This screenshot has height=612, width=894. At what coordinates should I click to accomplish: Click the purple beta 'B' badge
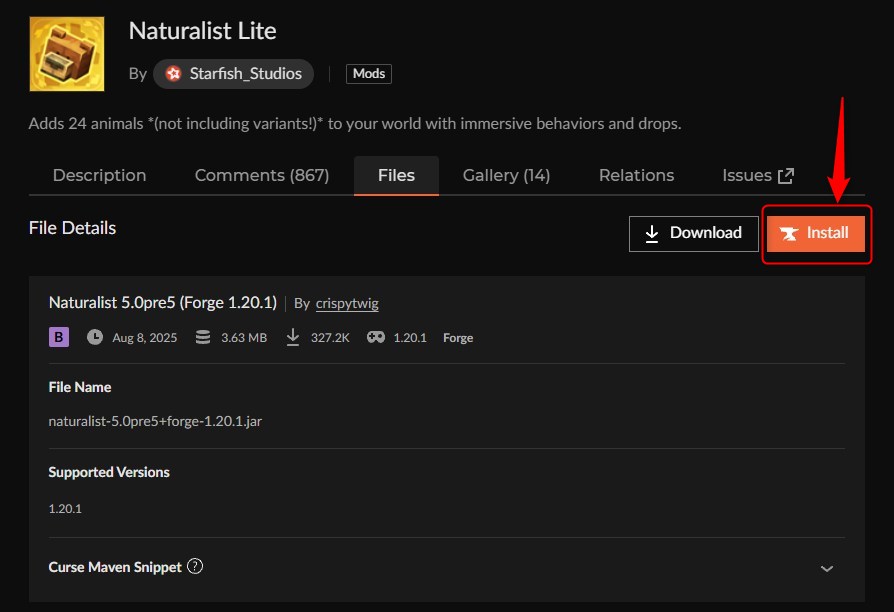point(59,337)
